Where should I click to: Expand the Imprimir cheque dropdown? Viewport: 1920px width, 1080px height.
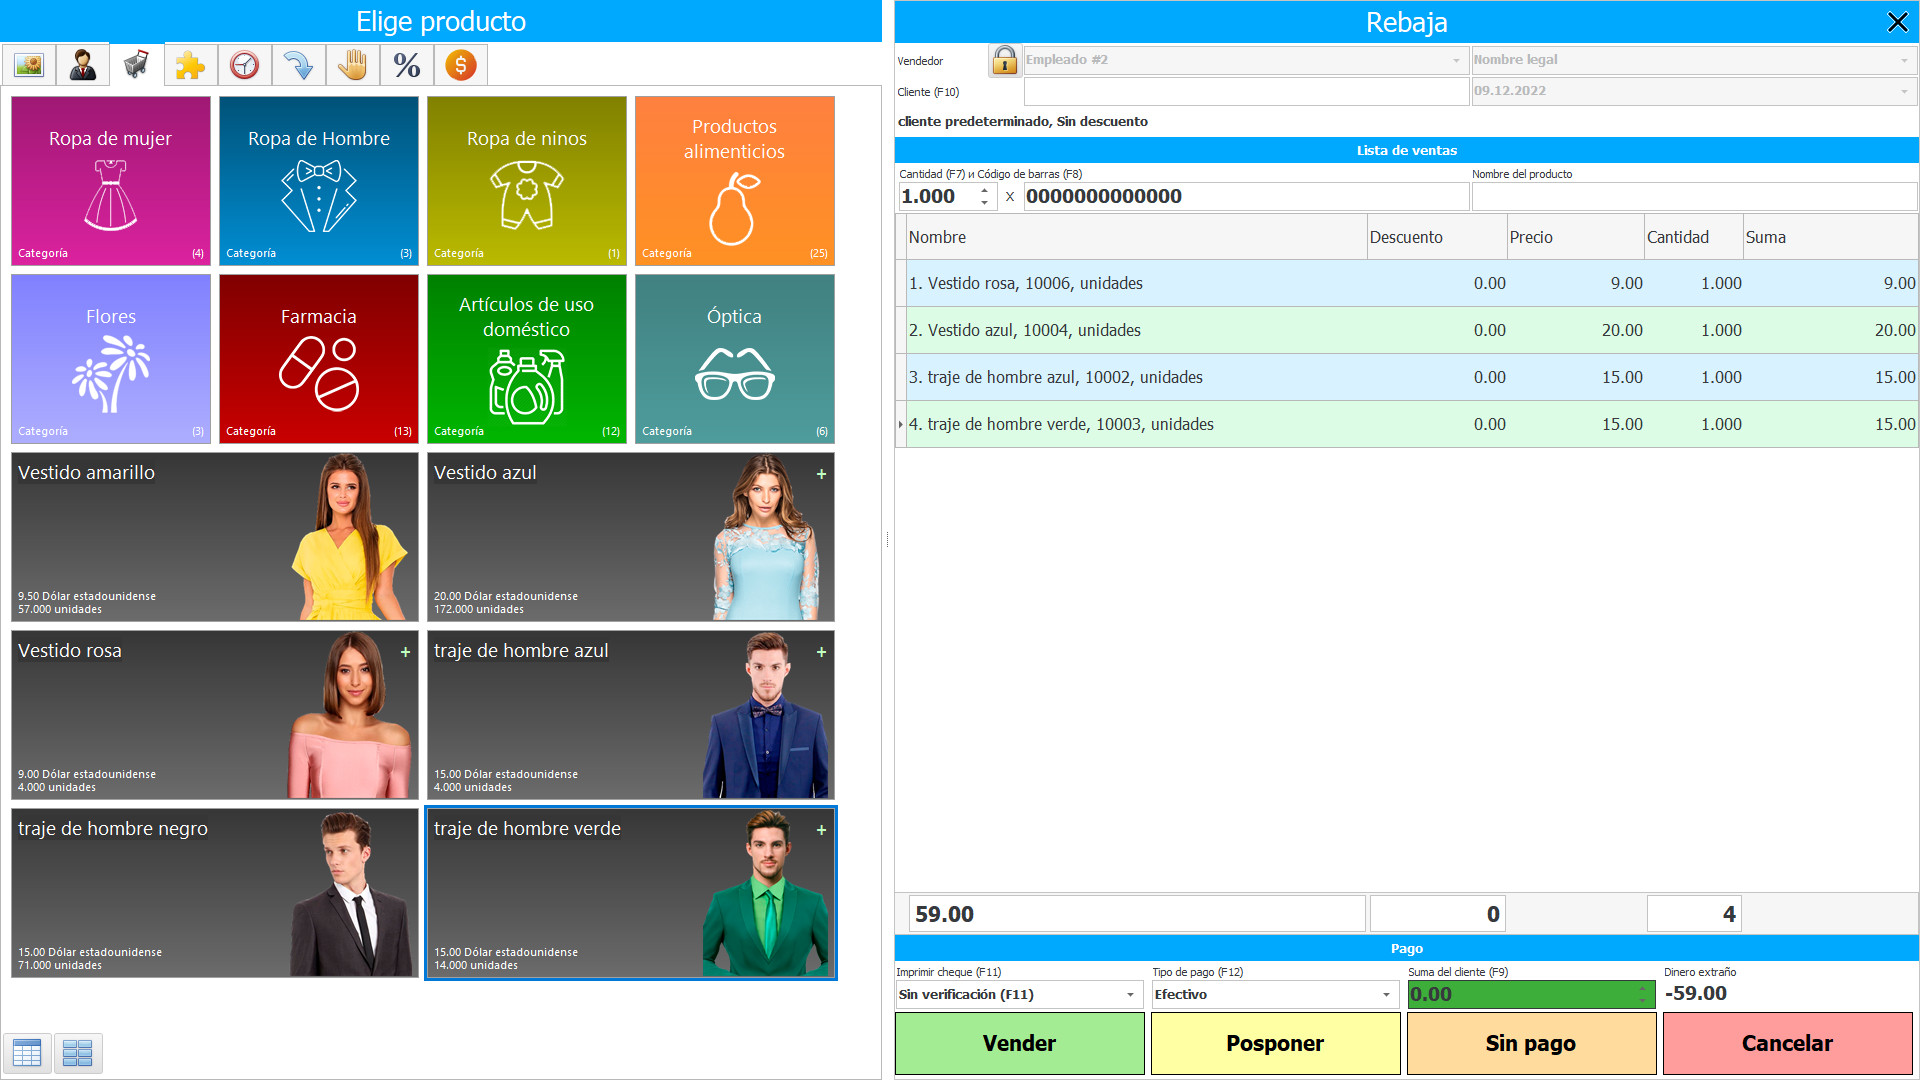(1130, 994)
